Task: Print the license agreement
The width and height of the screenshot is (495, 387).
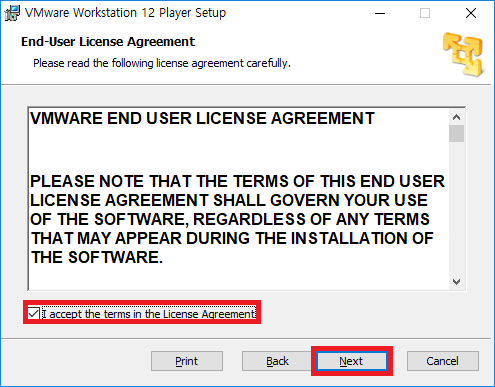Action: [187, 361]
